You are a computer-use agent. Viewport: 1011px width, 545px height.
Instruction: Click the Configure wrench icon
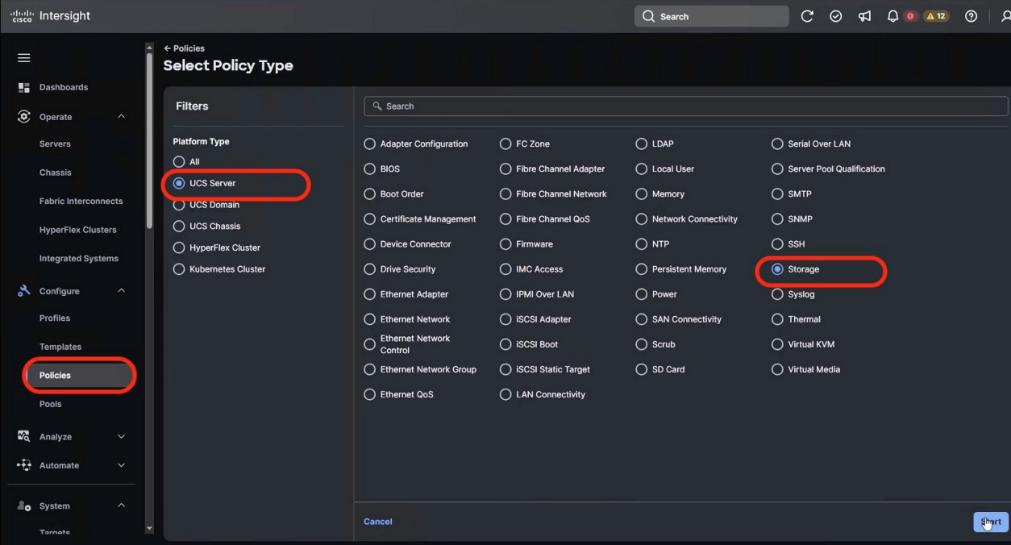click(x=24, y=291)
